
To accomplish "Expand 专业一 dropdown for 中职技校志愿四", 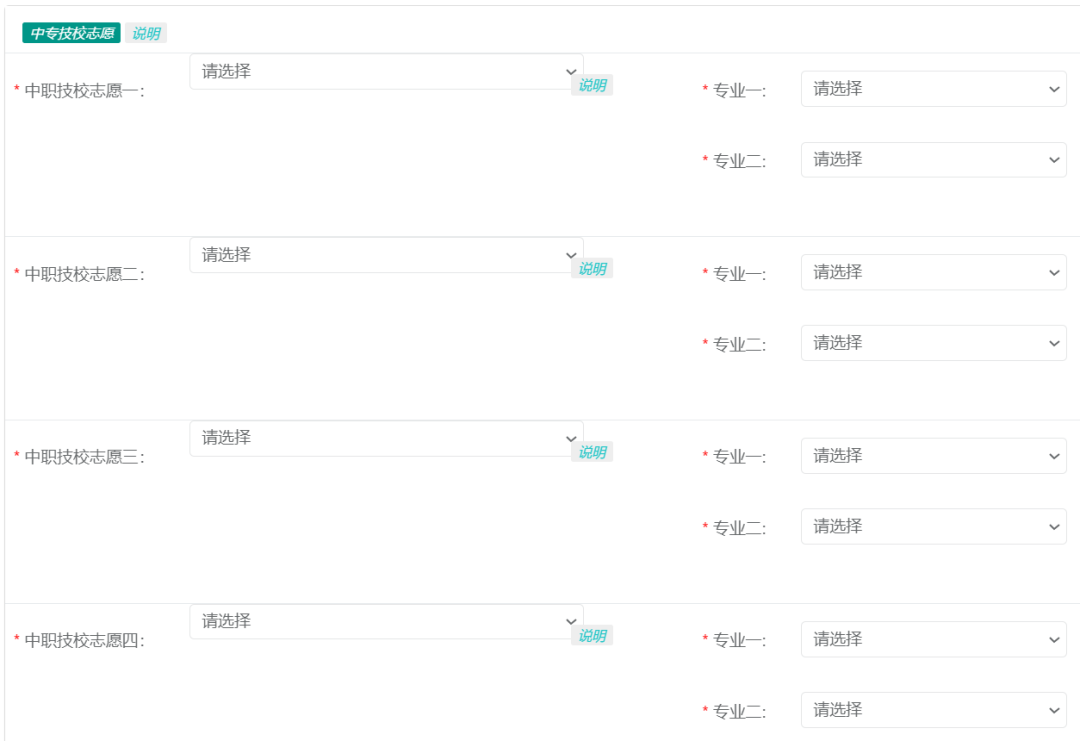I will tap(933, 639).
